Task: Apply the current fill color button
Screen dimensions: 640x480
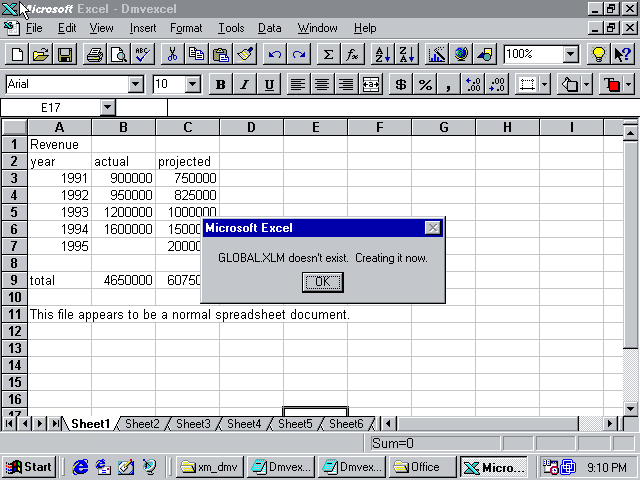Action: [570, 84]
